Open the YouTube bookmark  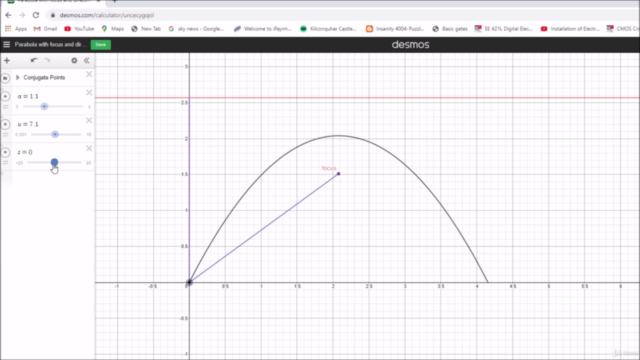pyautogui.click(x=79, y=29)
